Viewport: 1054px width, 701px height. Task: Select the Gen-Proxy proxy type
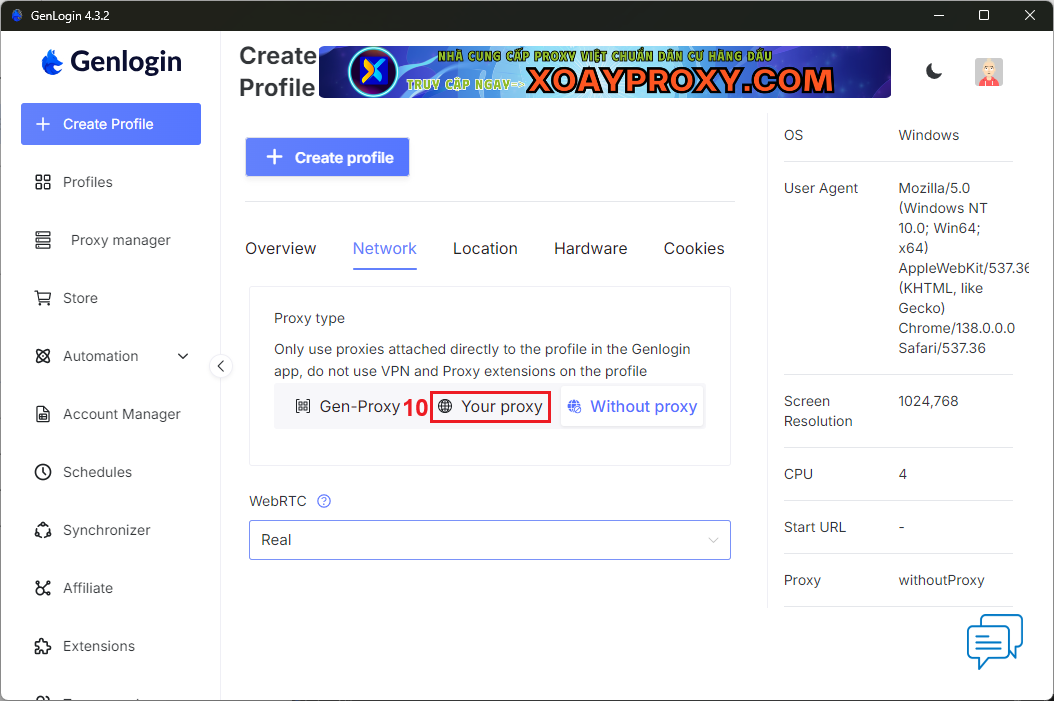[x=347, y=407]
